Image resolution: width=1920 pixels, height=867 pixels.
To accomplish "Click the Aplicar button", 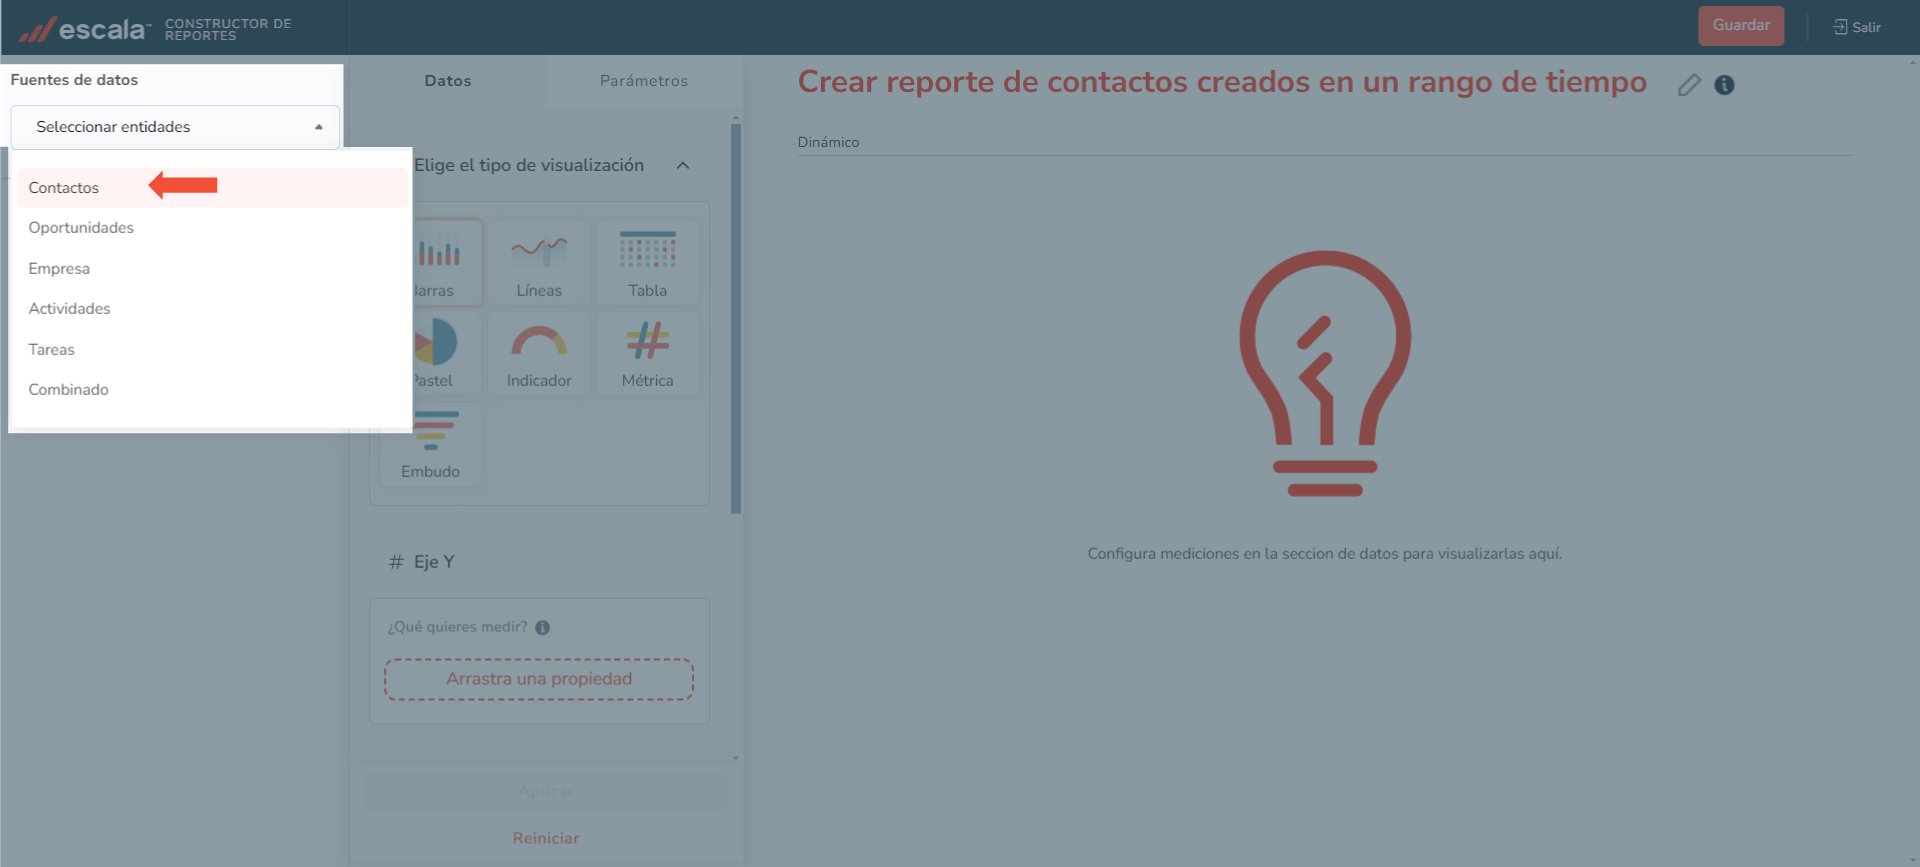I will tap(546, 791).
